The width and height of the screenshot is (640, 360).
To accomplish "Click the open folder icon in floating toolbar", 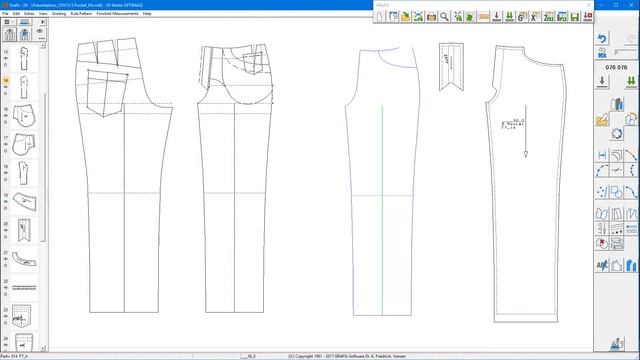I will coord(405,17).
